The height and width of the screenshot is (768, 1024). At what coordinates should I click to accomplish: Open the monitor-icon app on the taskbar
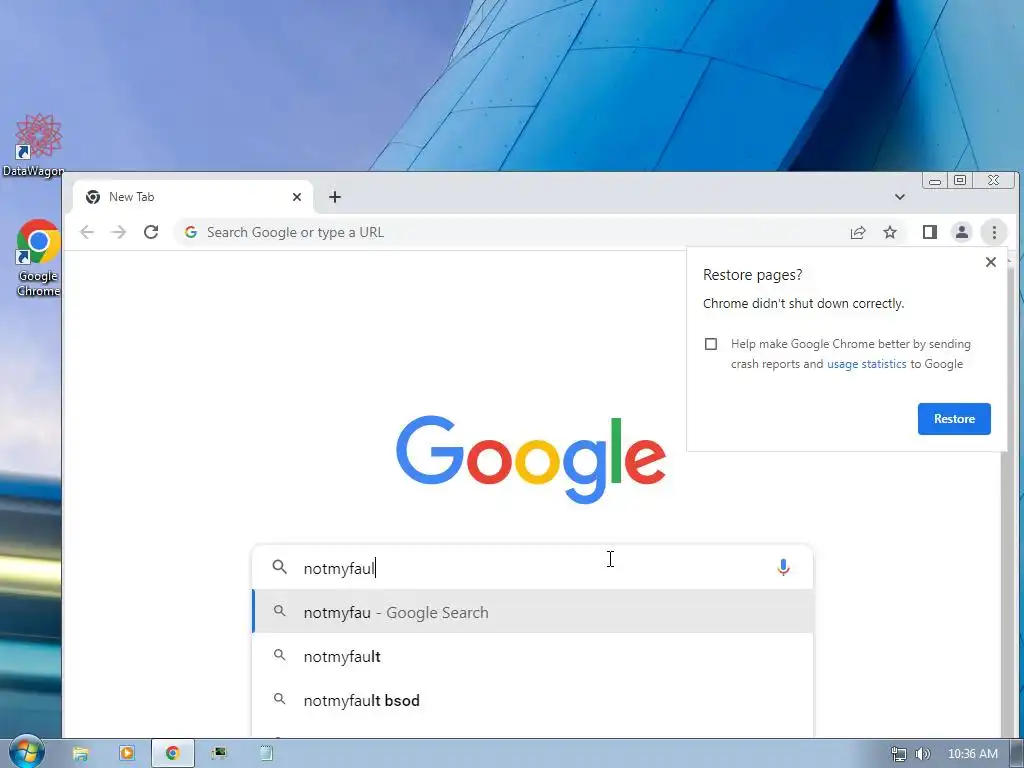[x=219, y=753]
